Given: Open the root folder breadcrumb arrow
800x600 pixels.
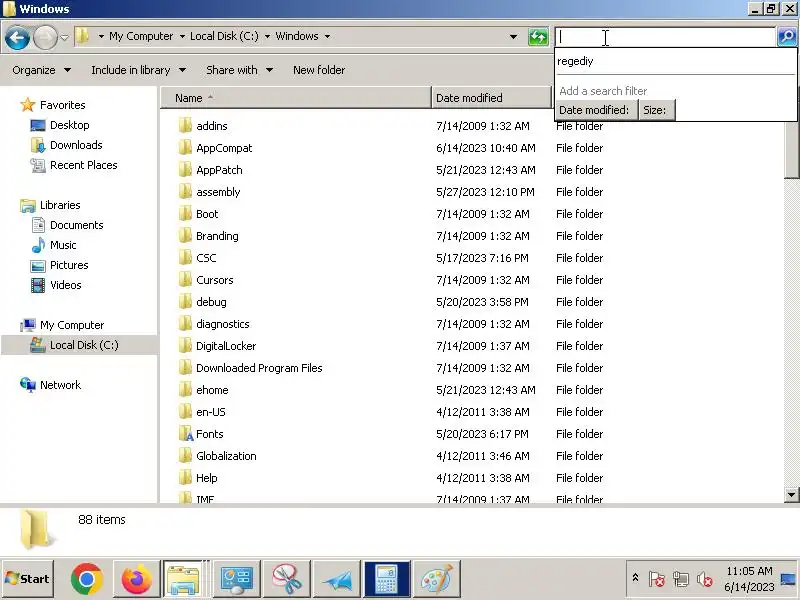Looking at the screenshot, I should [101, 36].
